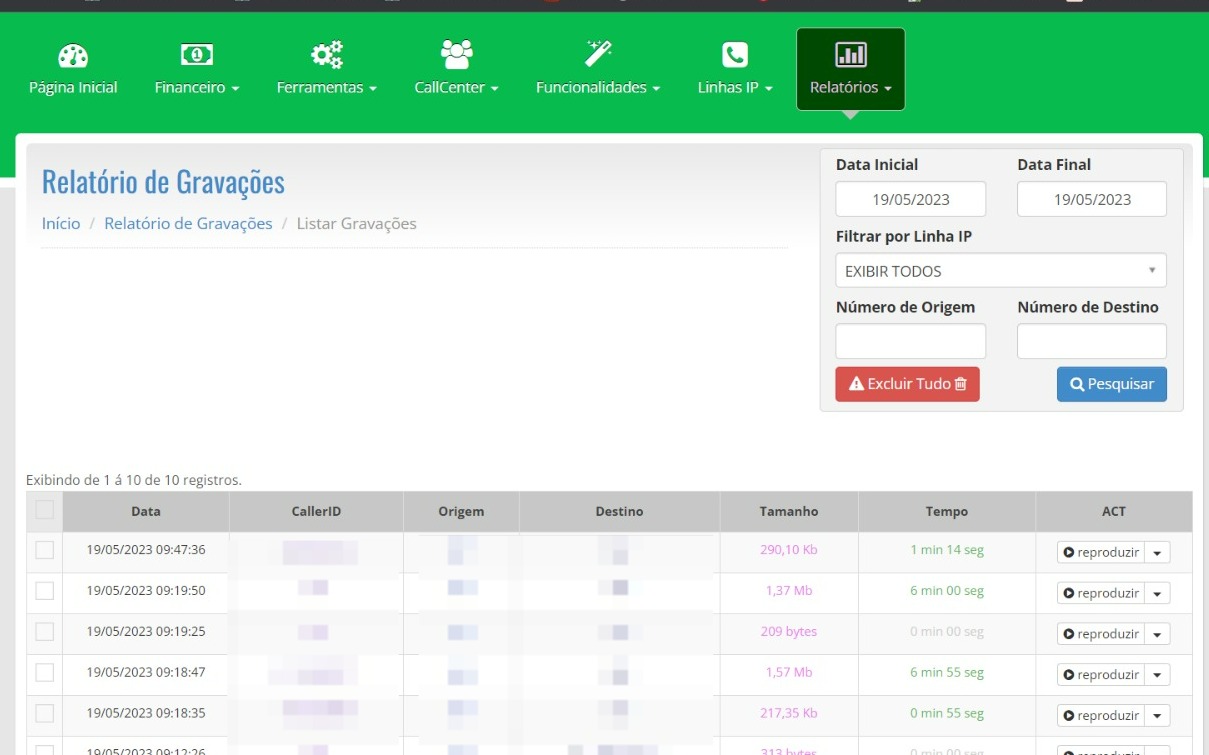
Task: Expand the arrow beside reproduzir for 09:18:47 row
Action: (x=1157, y=675)
